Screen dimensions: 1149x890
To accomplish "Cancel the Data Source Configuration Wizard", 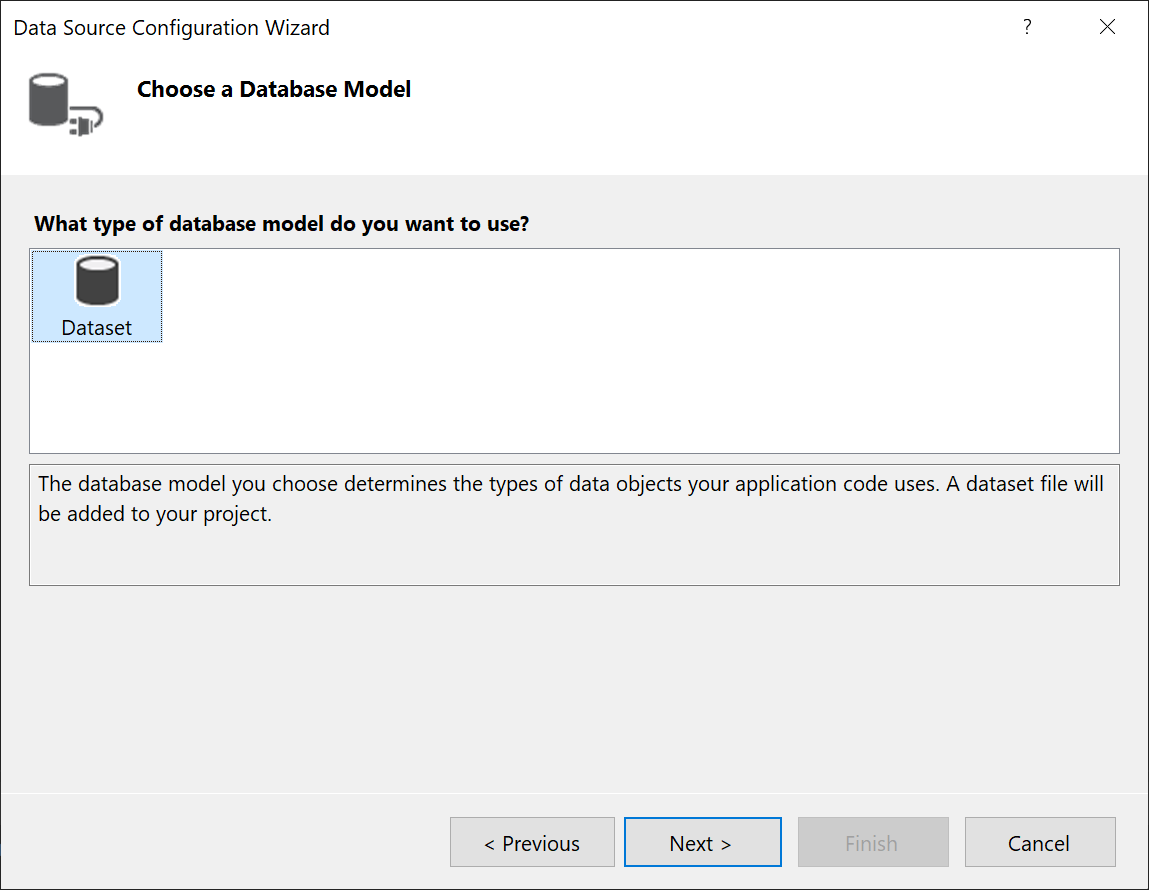I will pyautogui.click(x=1039, y=842).
